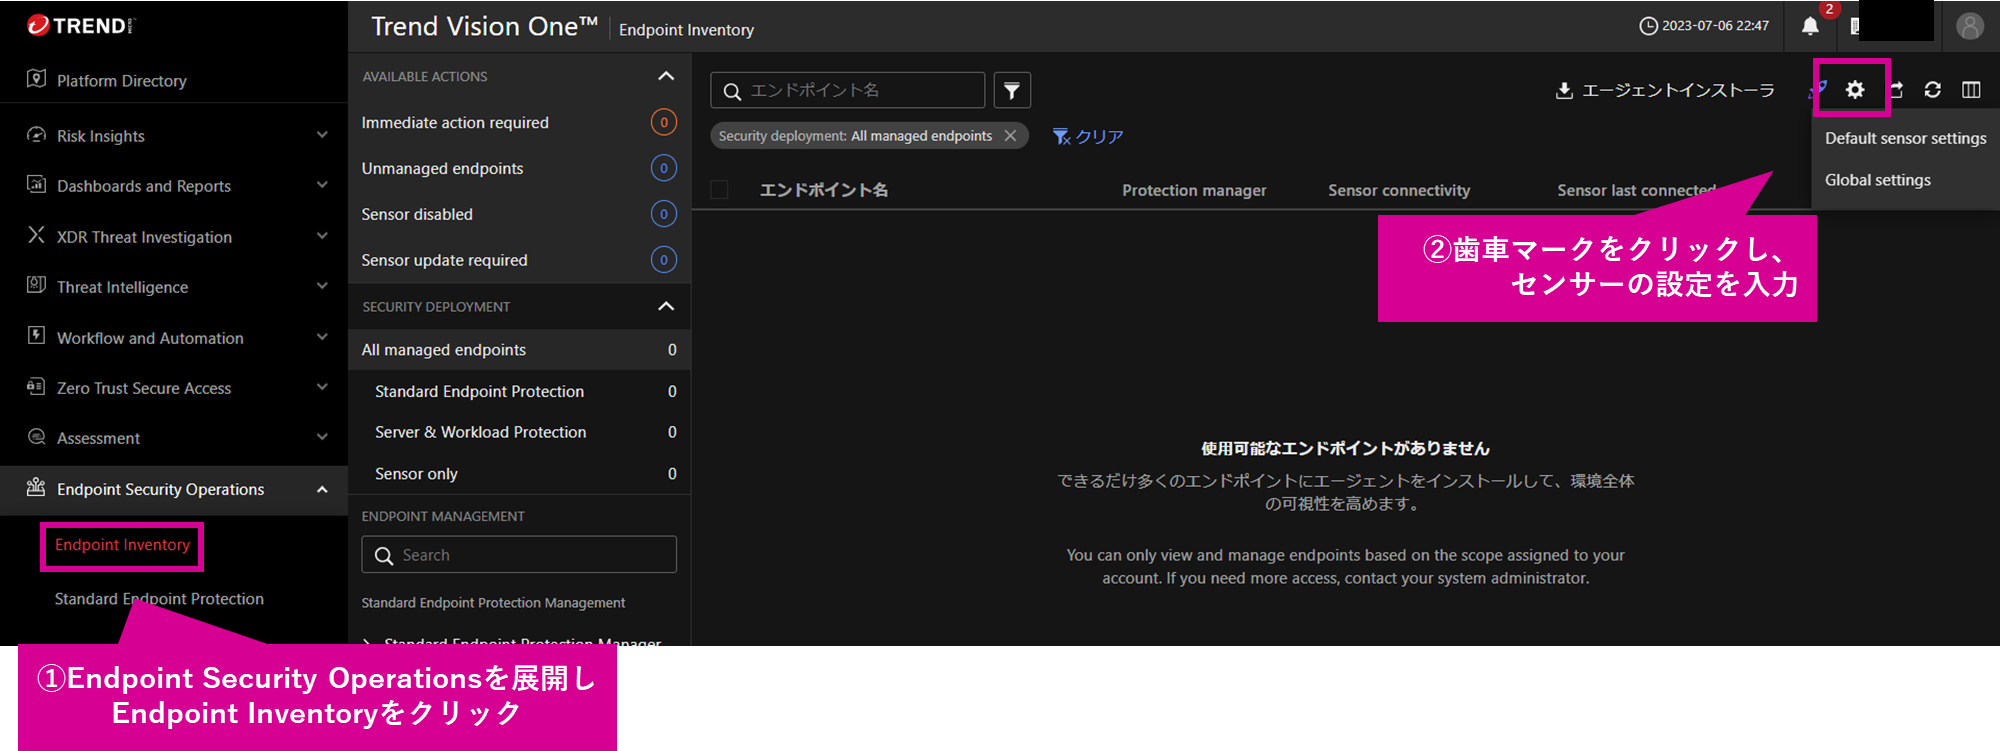Click the 2023-07-06 22:47 timestamp
Screen dimensions: 2000x751
[1715, 26]
